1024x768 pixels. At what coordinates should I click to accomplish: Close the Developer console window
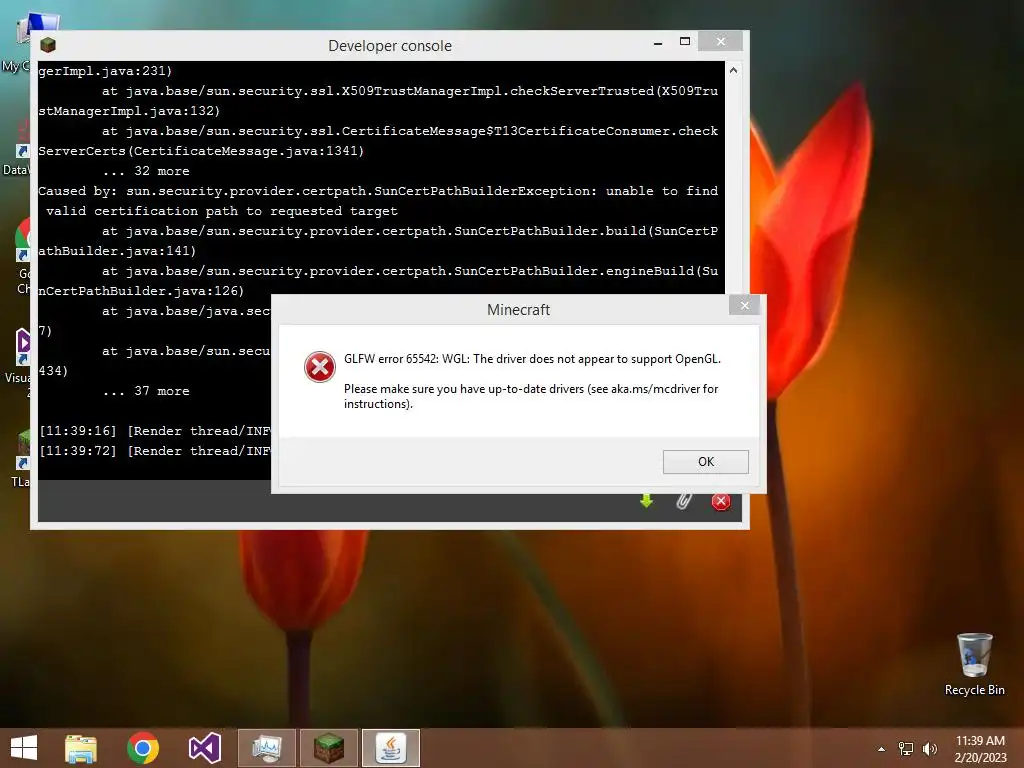[x=720, y=41]
